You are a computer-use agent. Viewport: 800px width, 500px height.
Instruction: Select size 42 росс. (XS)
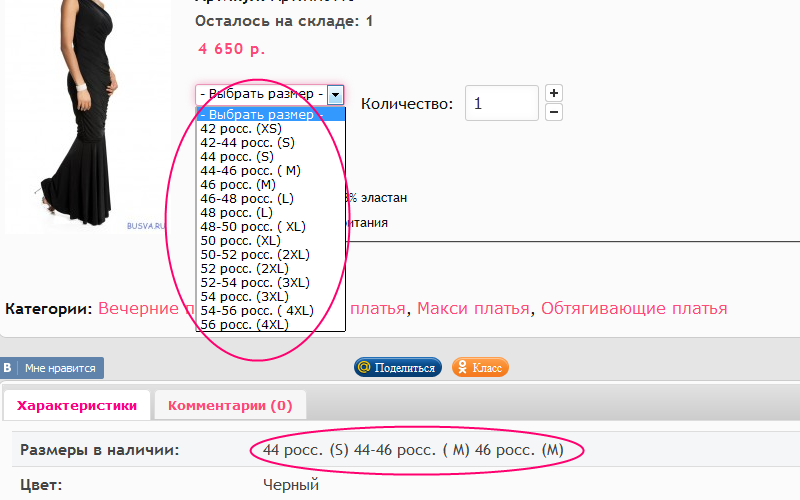[241, 129]
